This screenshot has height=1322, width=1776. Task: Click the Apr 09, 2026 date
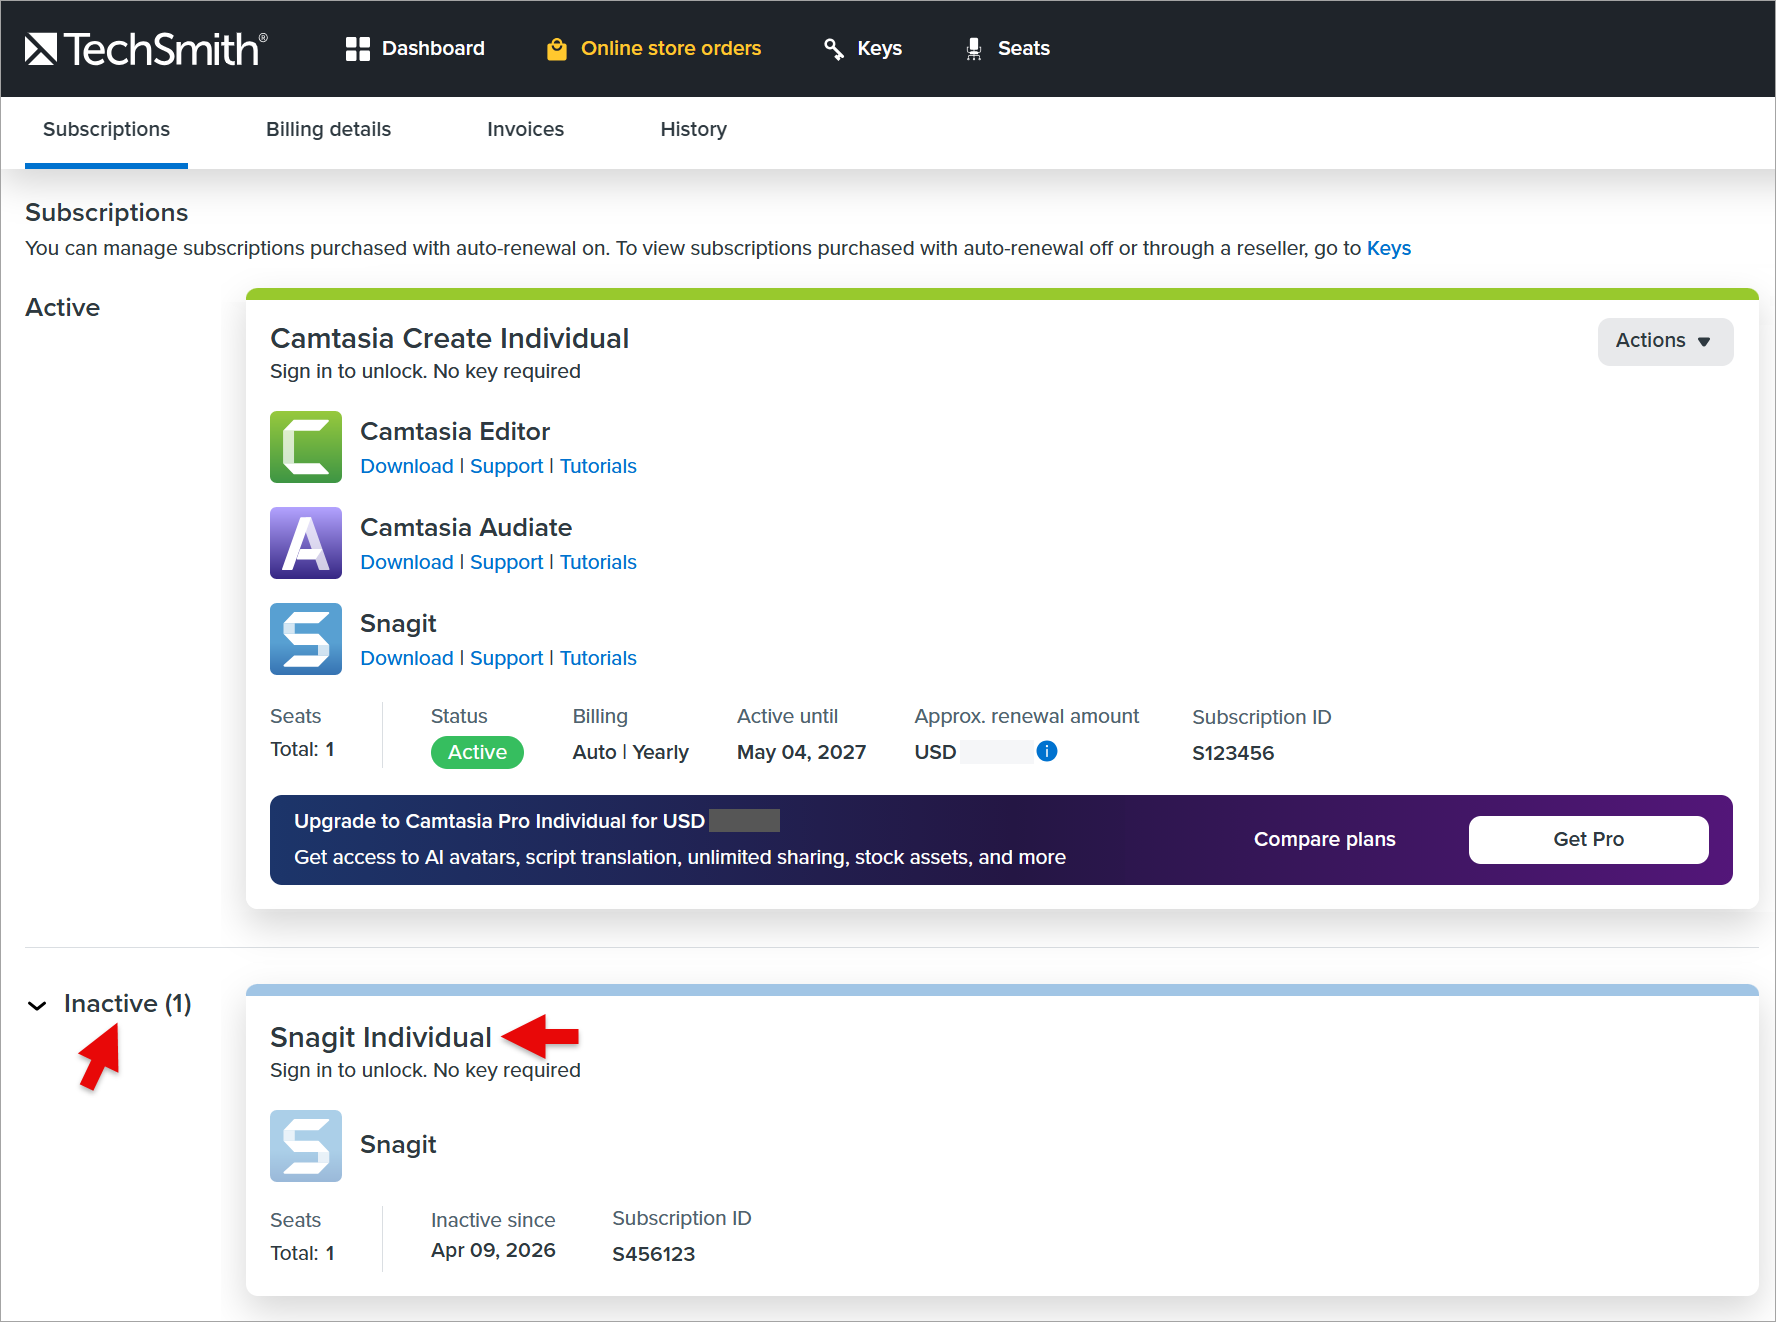pos(493,1251)
